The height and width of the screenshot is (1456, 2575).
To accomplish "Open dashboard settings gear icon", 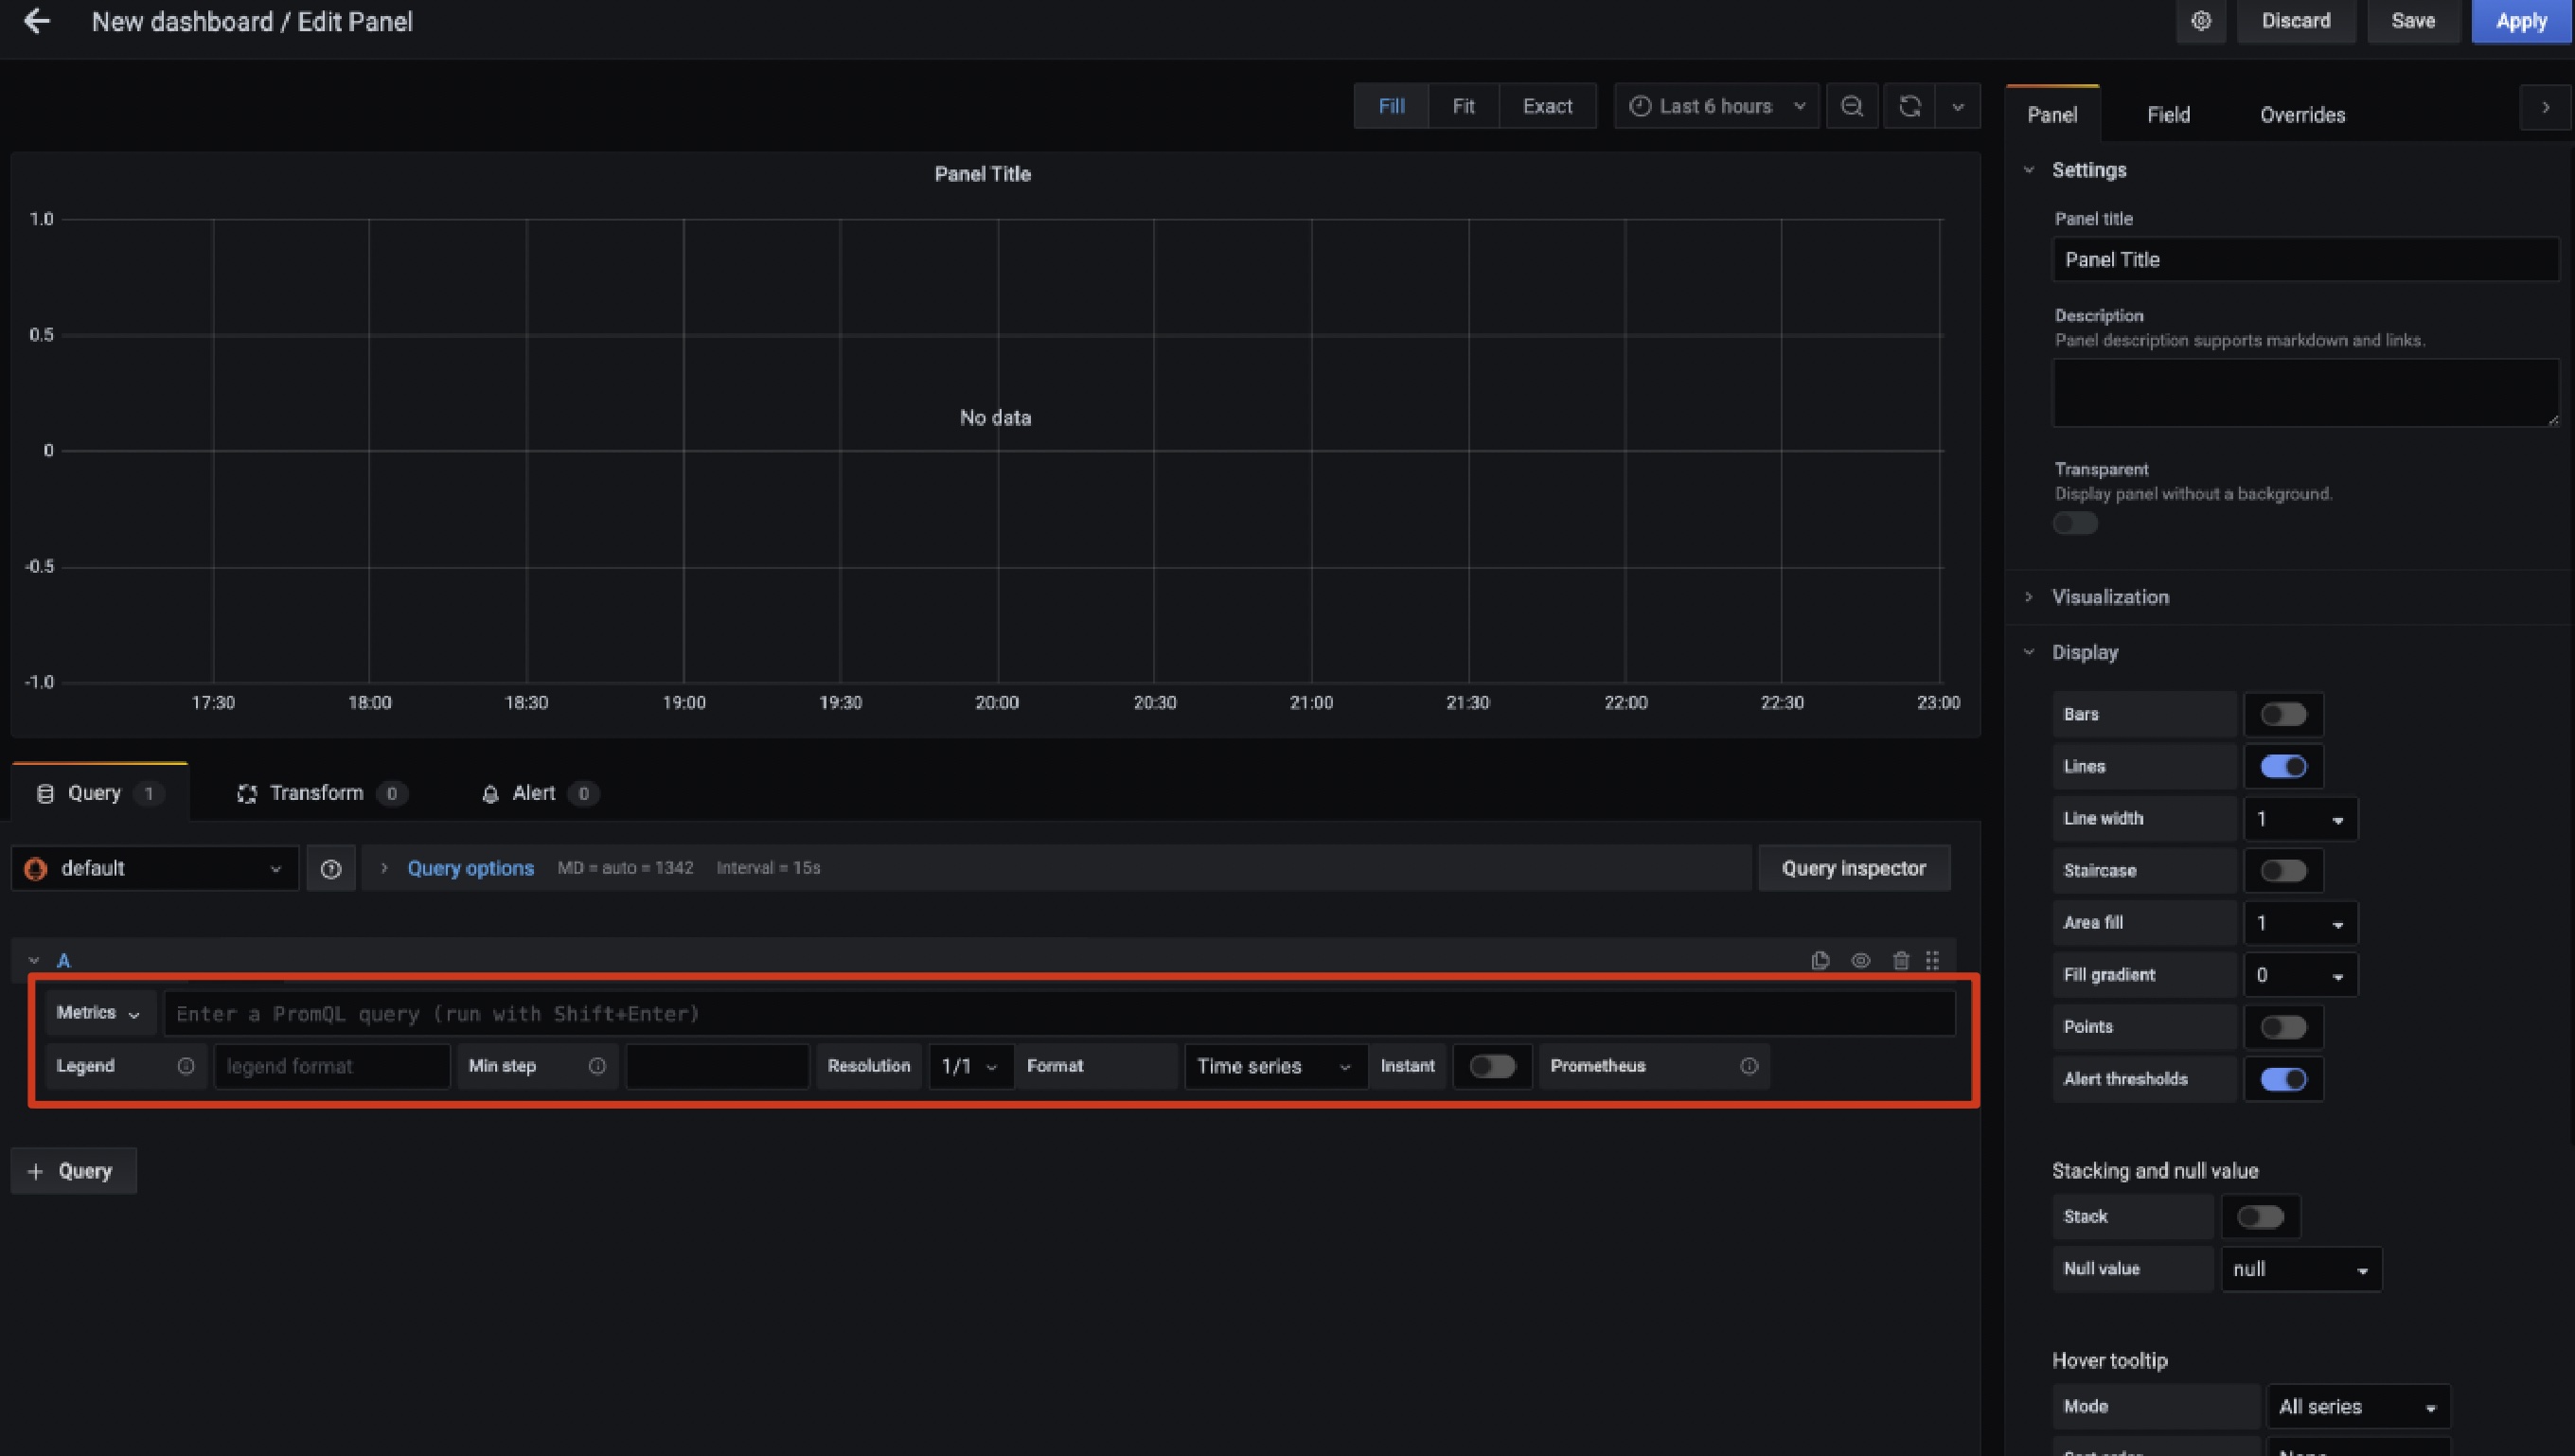I will tap(2200, 21).
